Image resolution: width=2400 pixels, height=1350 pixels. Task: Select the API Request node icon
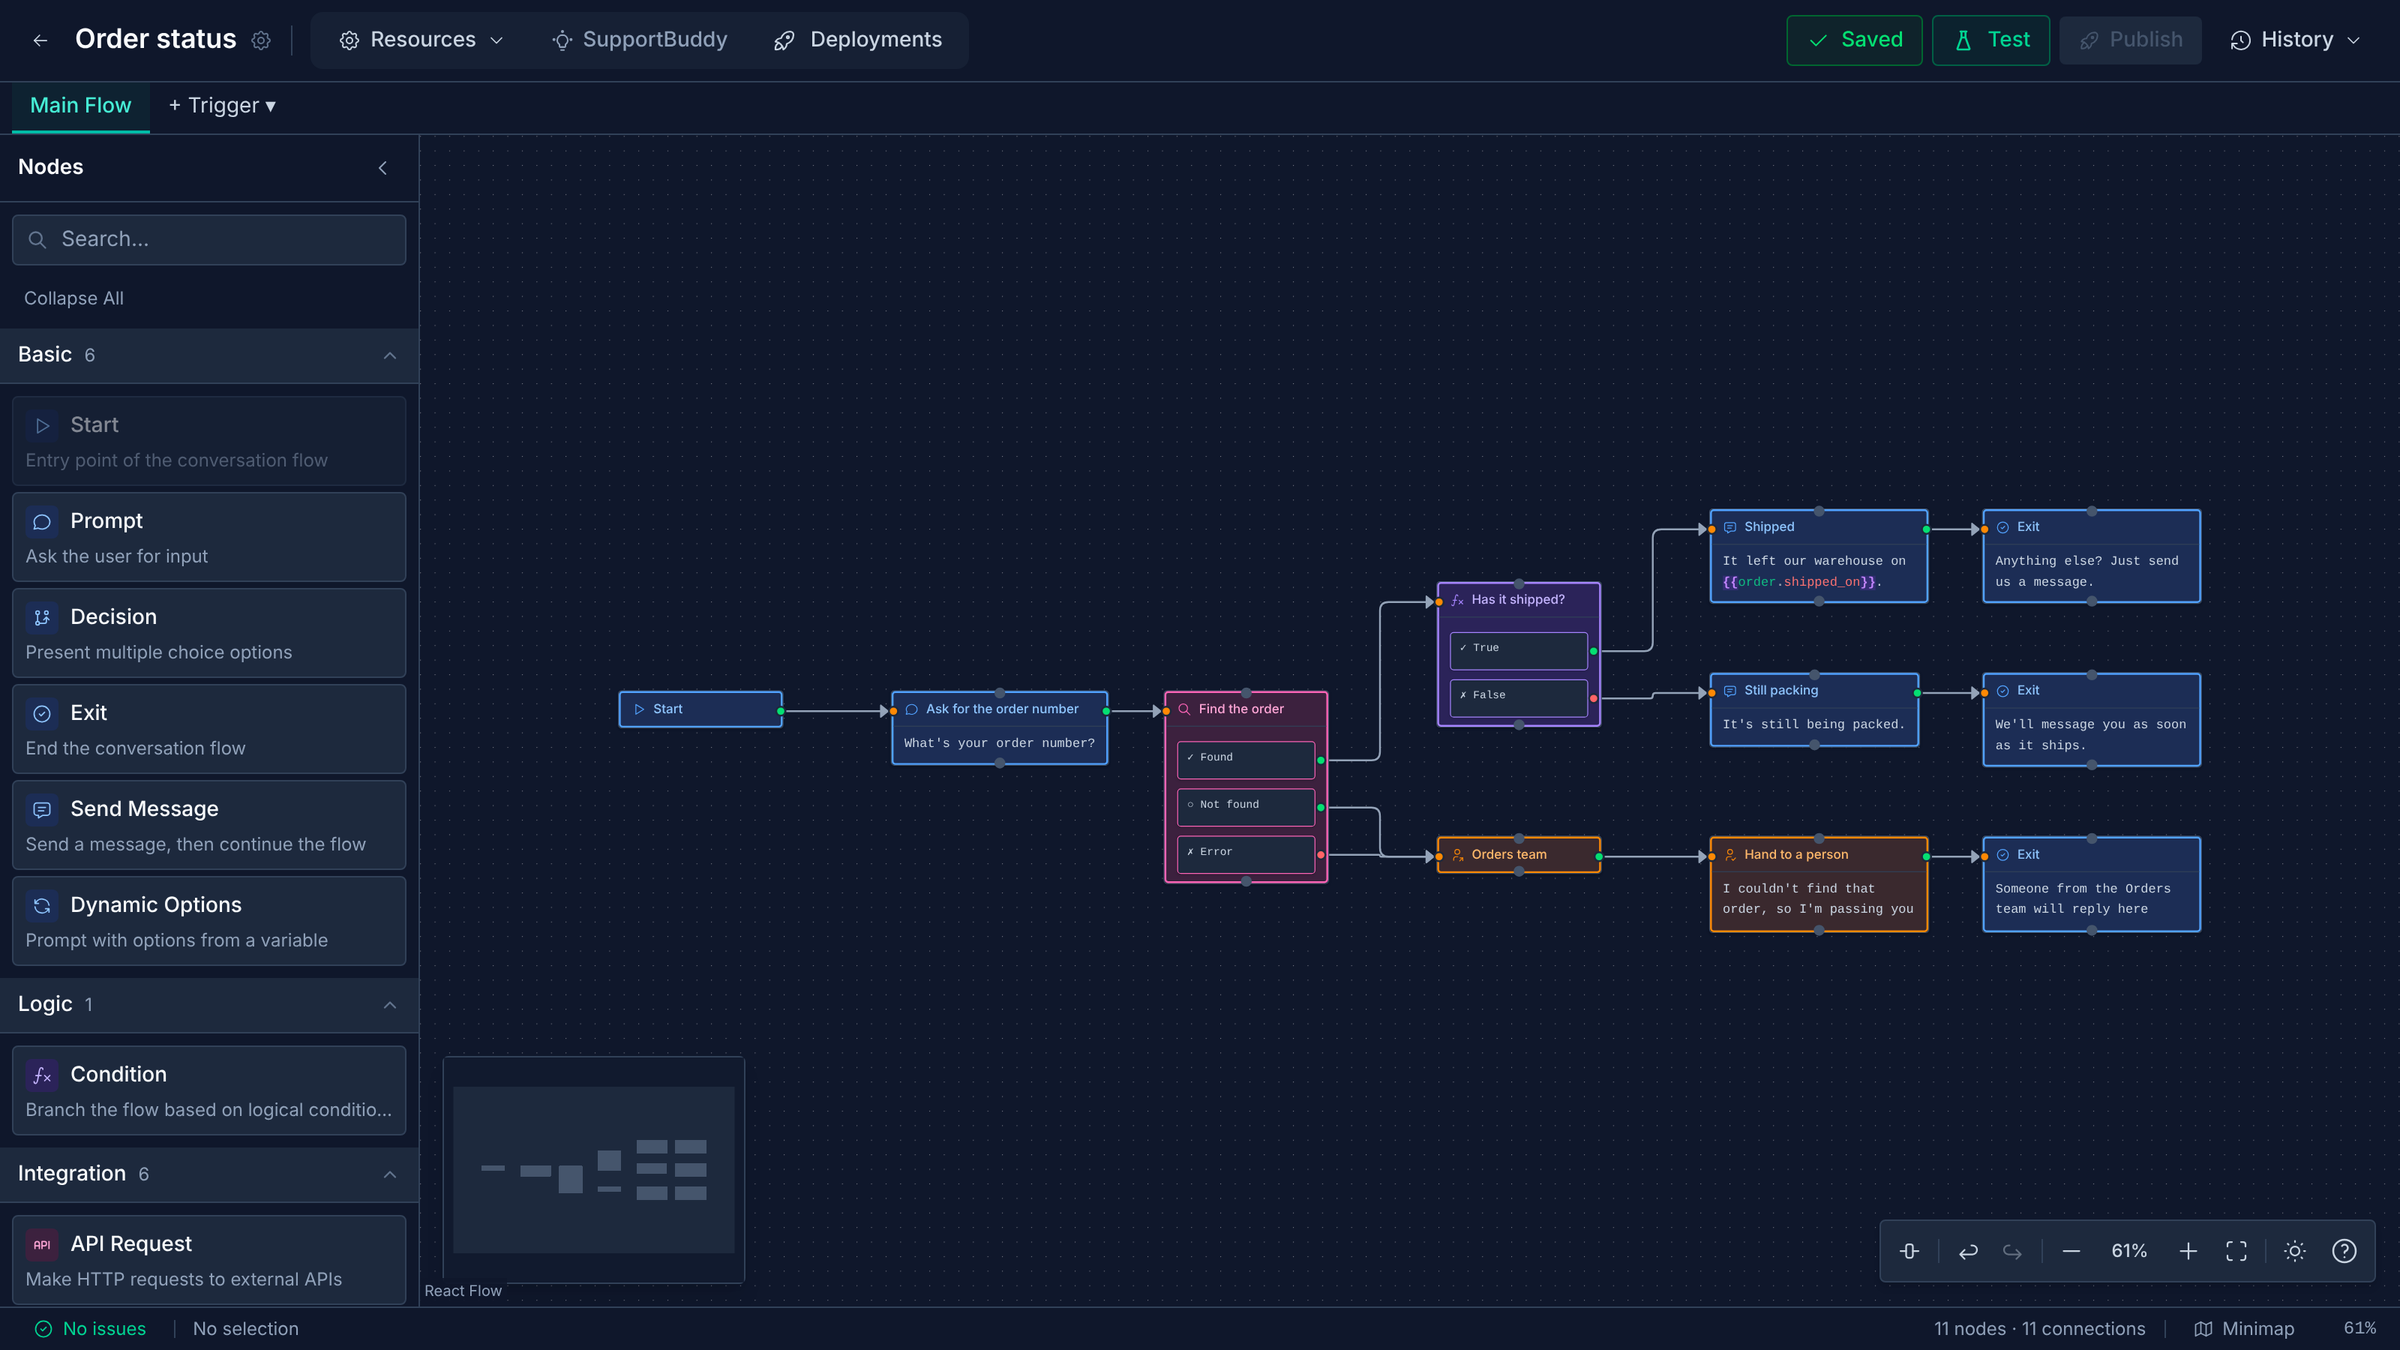pyautogui.click(x=42, y=1245)
